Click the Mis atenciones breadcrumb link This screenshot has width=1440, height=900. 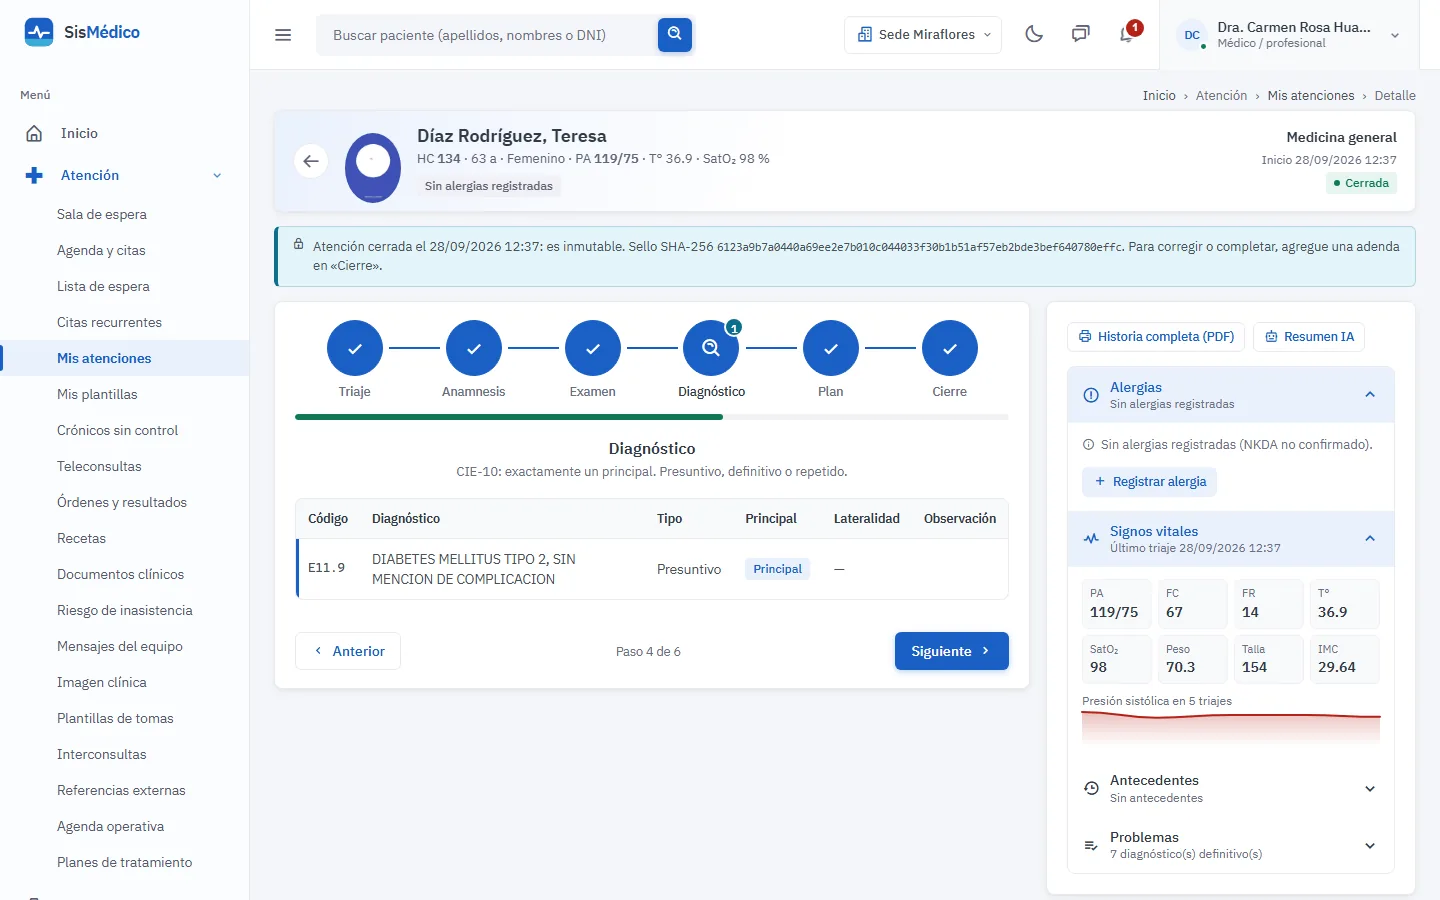coord(1310,96)
